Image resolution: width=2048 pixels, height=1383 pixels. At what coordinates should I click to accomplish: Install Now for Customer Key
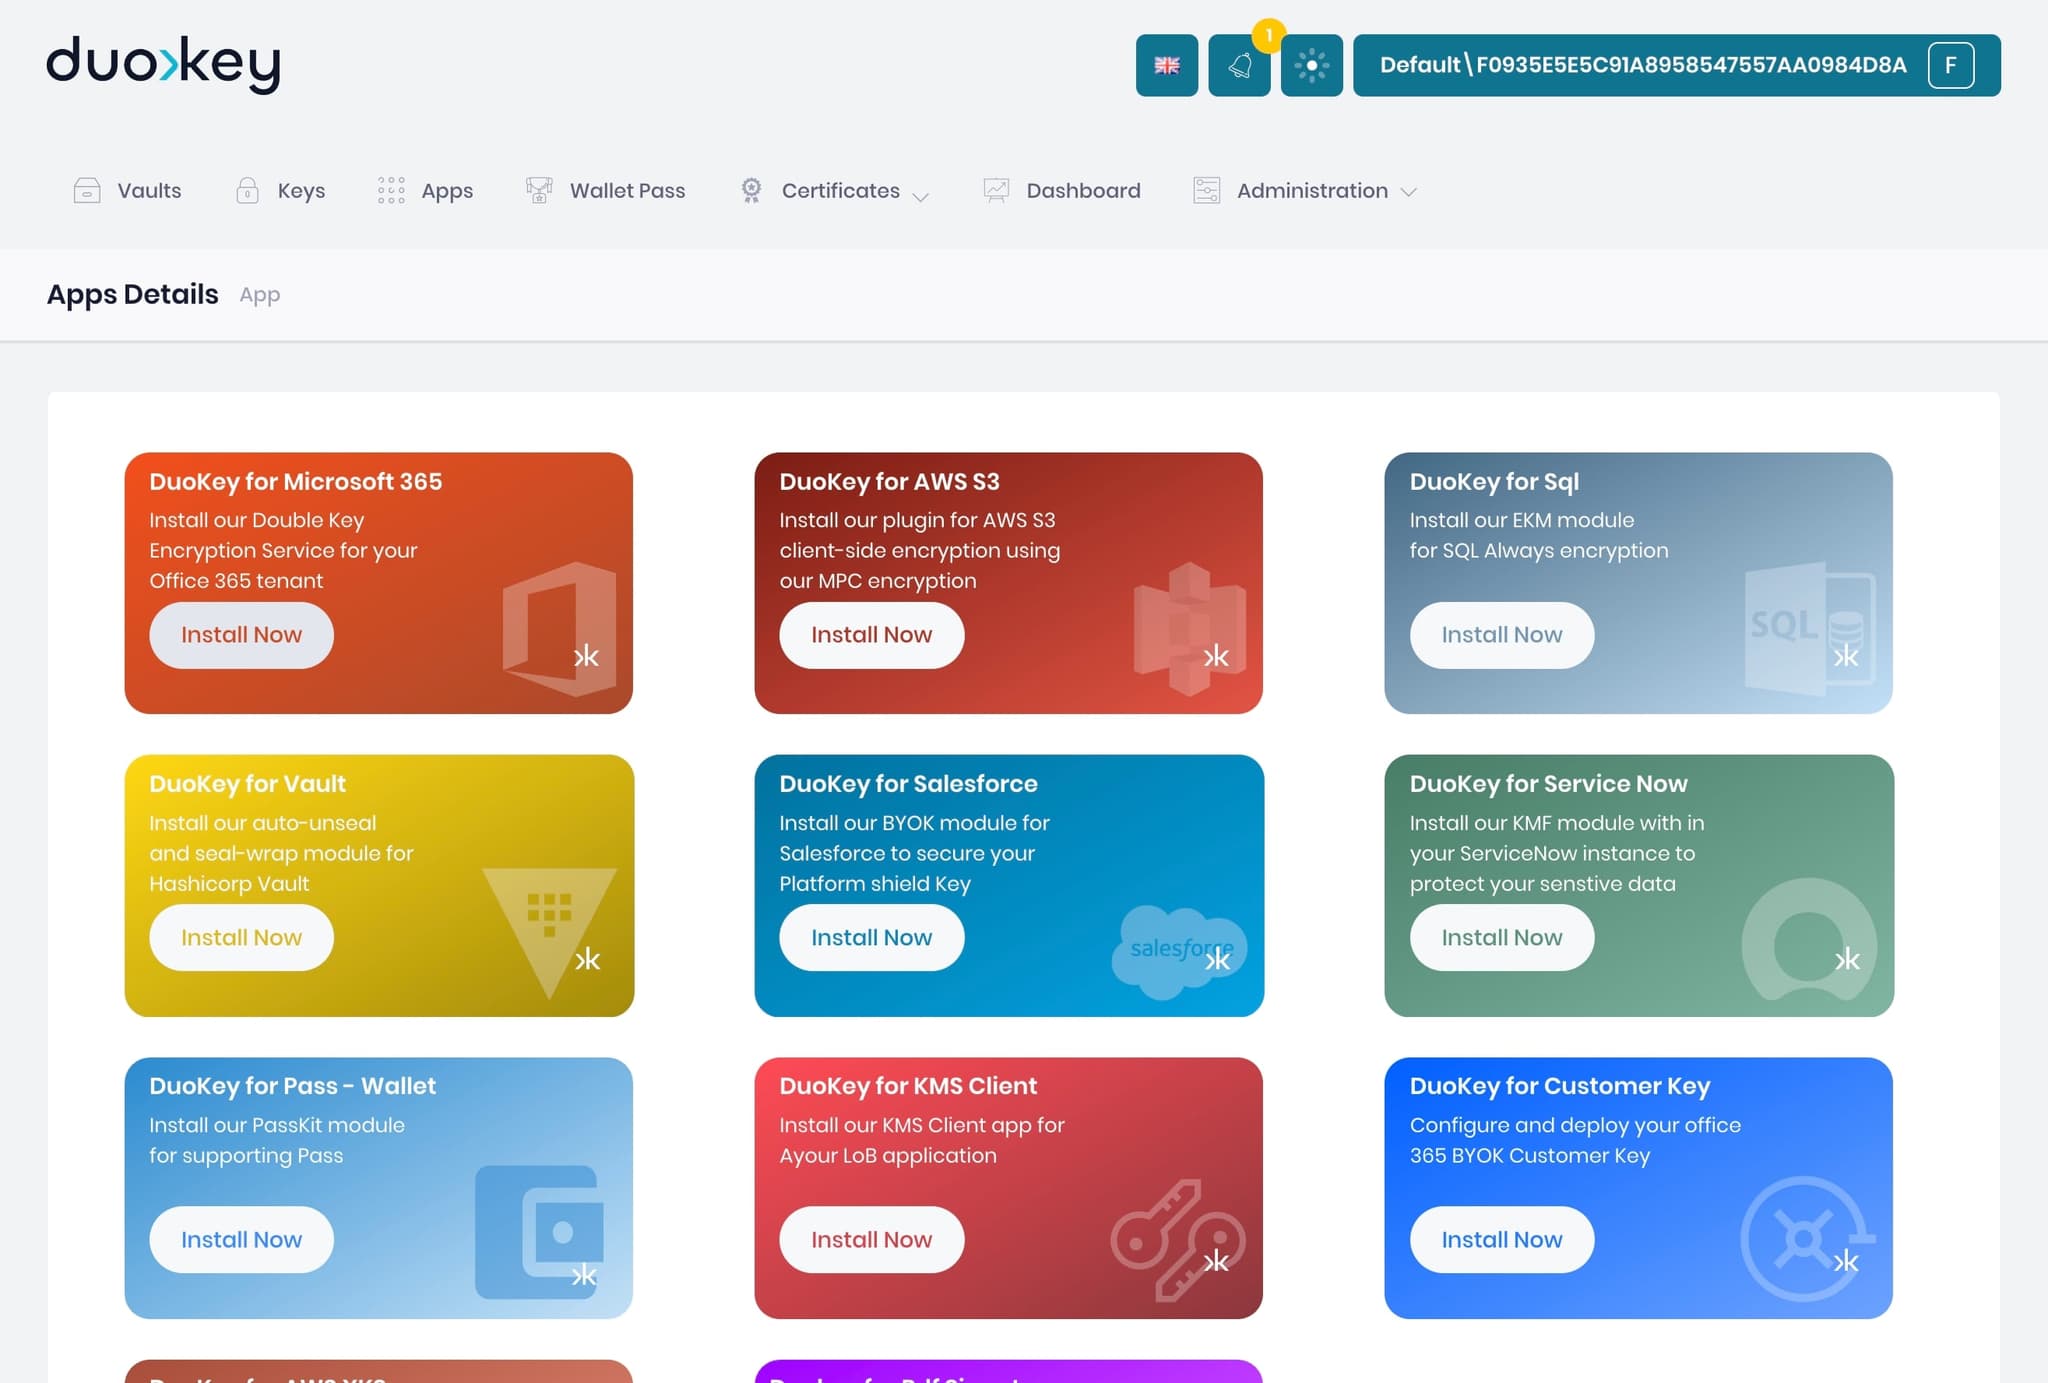point(1501,1239)
